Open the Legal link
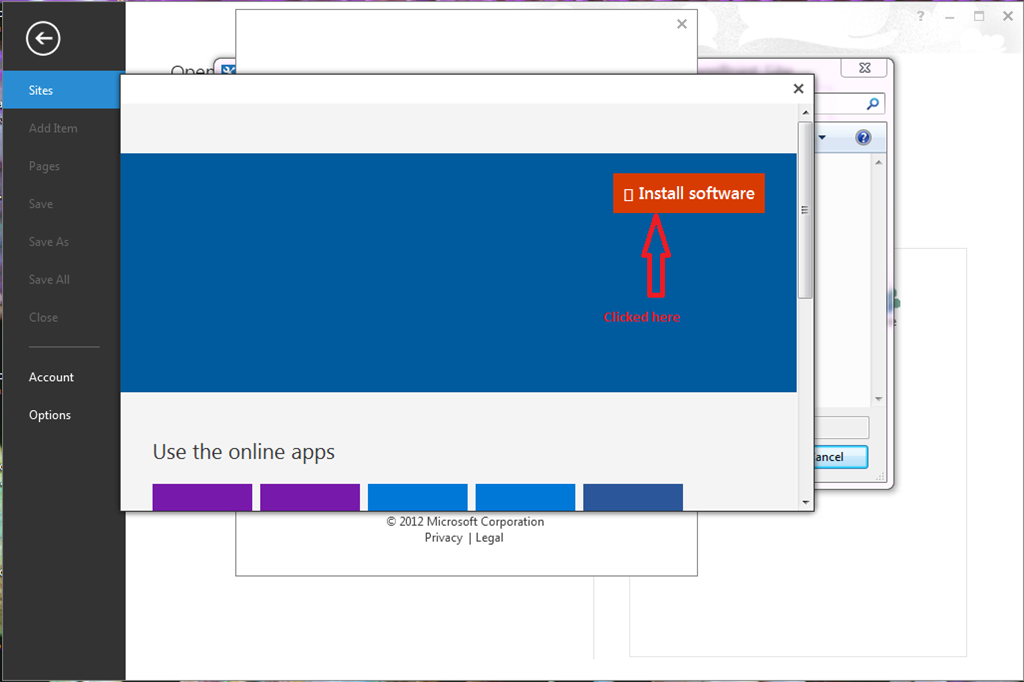The width and height of the screenshot is (1024, 682). coord(489,538)
